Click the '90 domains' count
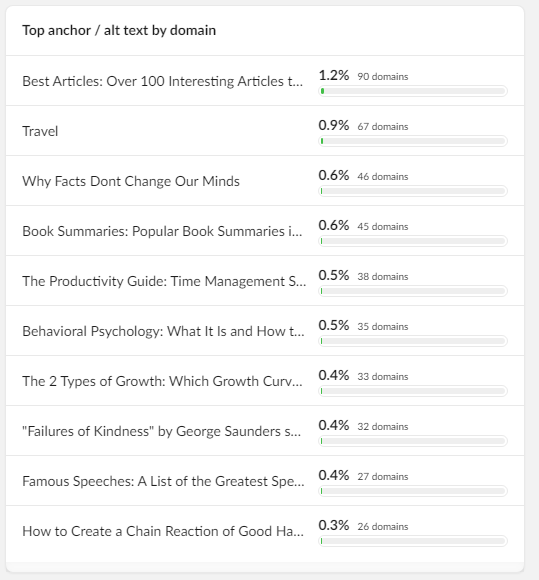 pos(383,77)
